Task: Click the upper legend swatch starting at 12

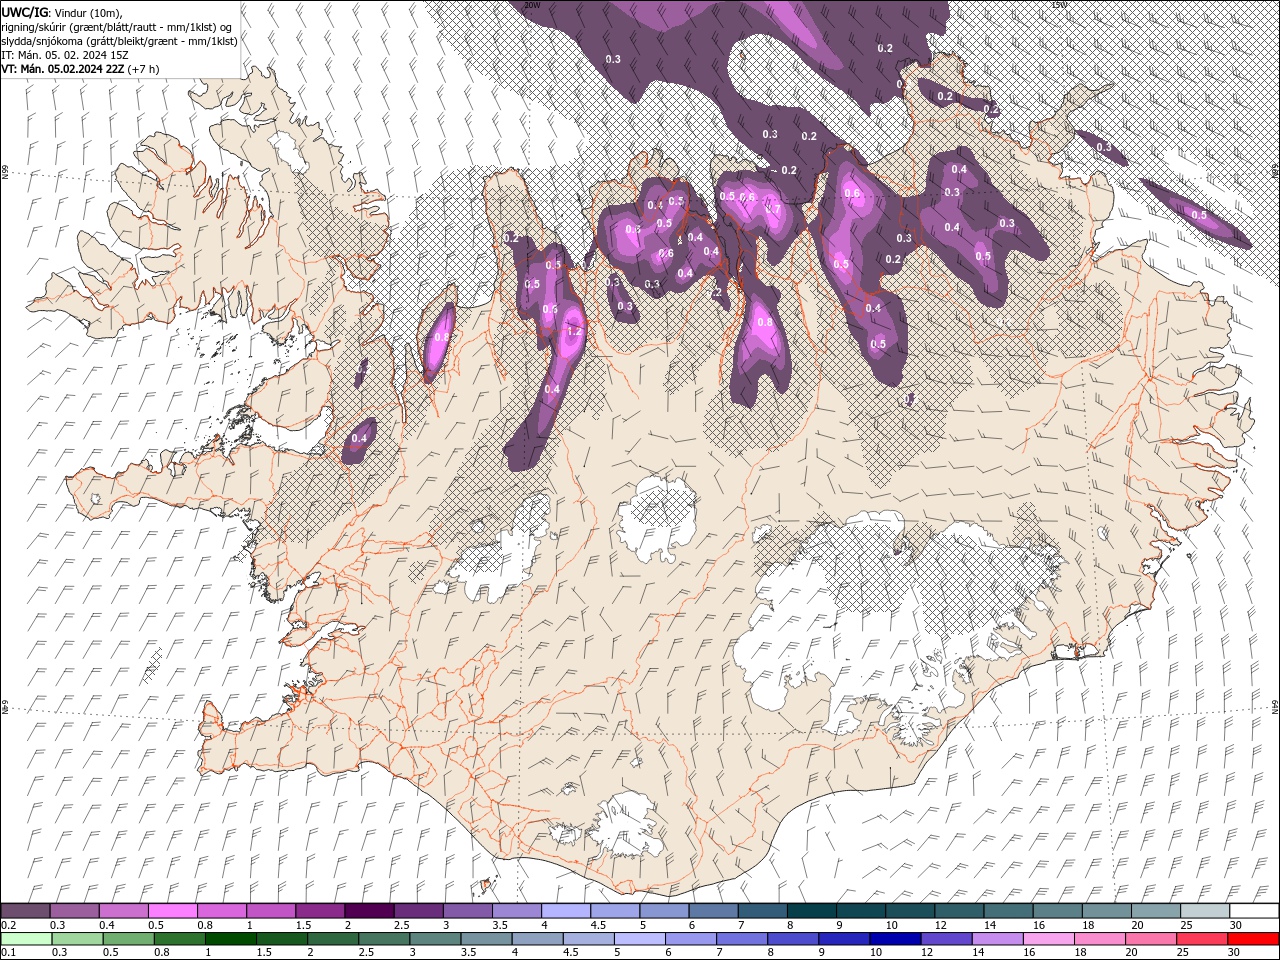Action: pos(957,911)
